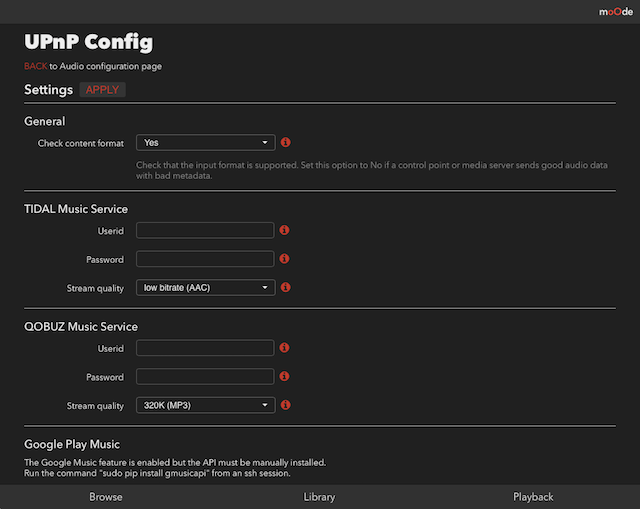Click info icon next to Check content format
640x509 pixels.
pyautogui.click(x=286, y=142)
